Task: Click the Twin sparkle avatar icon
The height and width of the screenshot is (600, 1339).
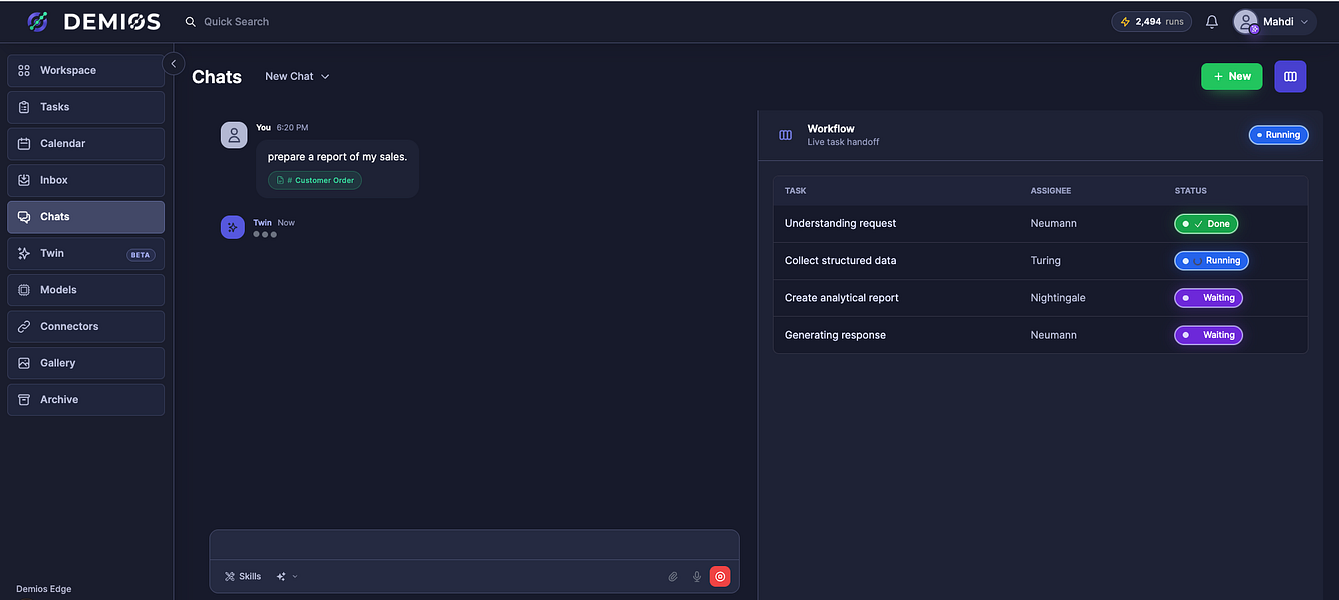Action: [x=233, y=227]
